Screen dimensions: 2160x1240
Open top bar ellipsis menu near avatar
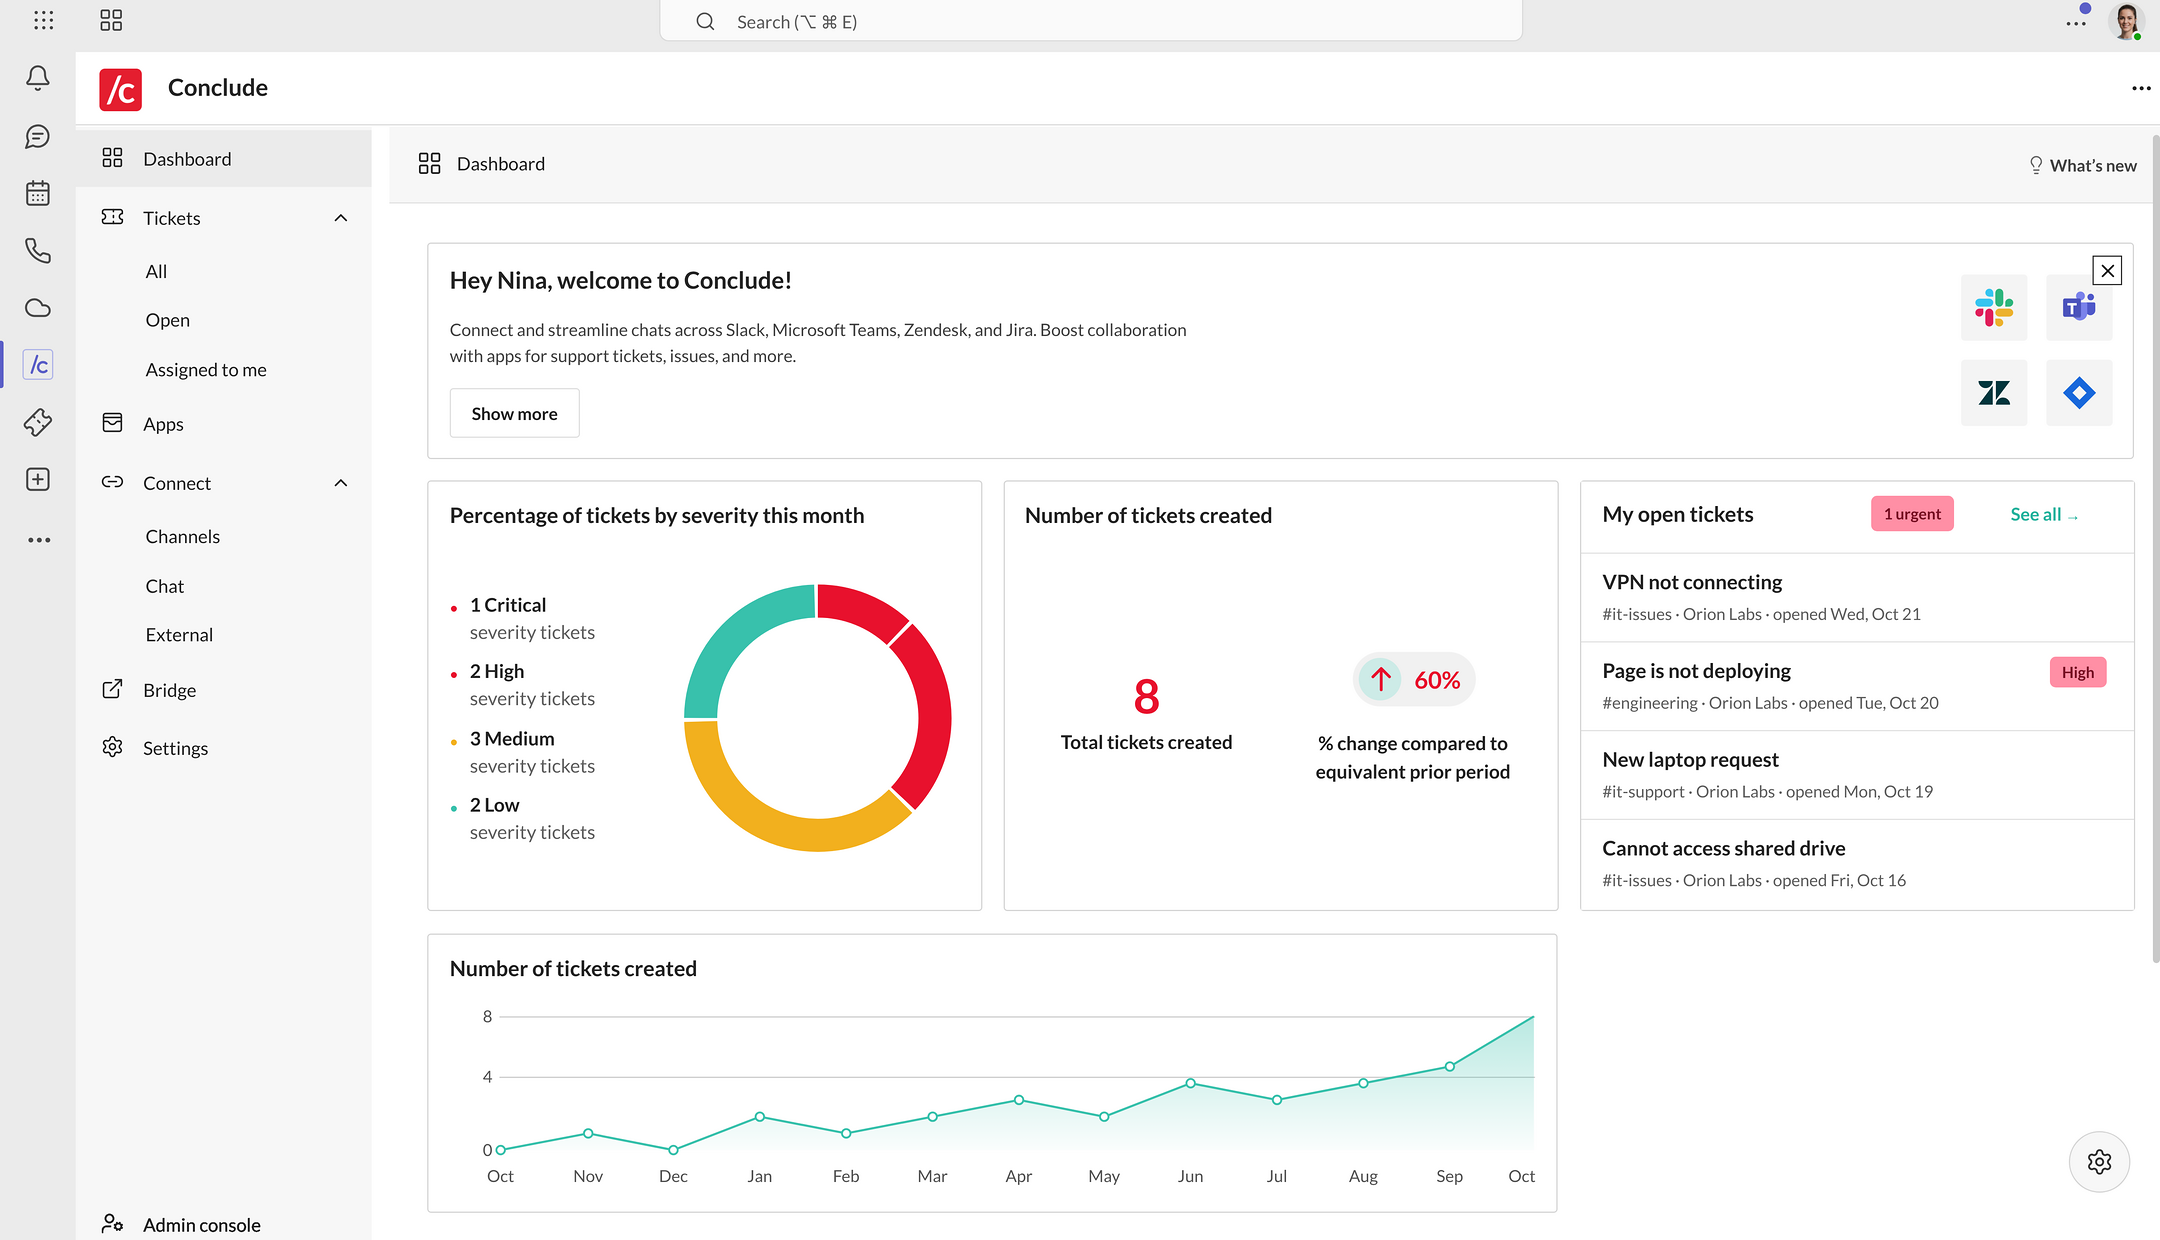tap(2076, 22)
